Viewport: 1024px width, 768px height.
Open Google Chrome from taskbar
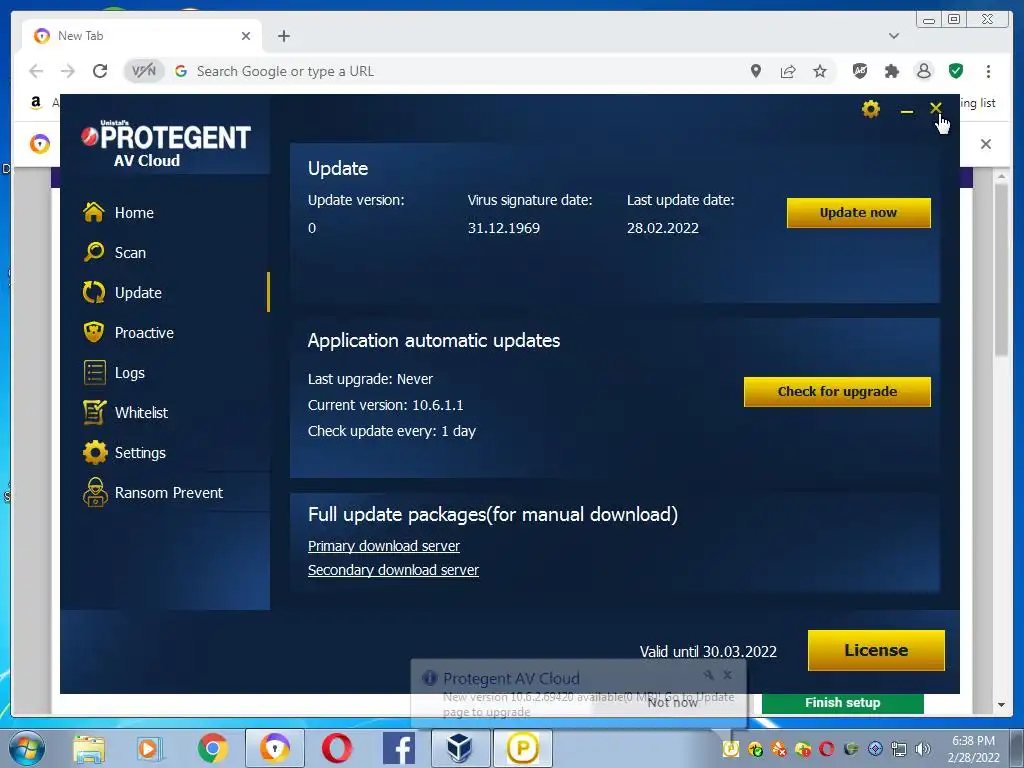pos(212,748)
